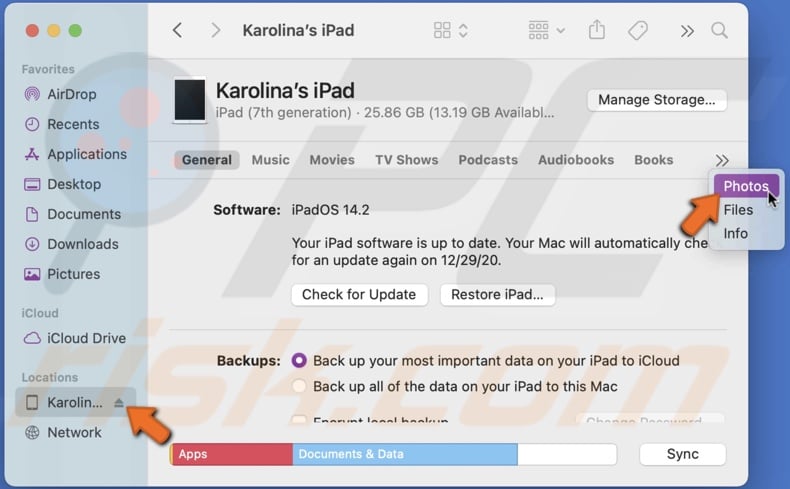Switch to the Podcasts tab
Image resolution: width=790 pixels, height=489 pixels.
tap(488, 160)
